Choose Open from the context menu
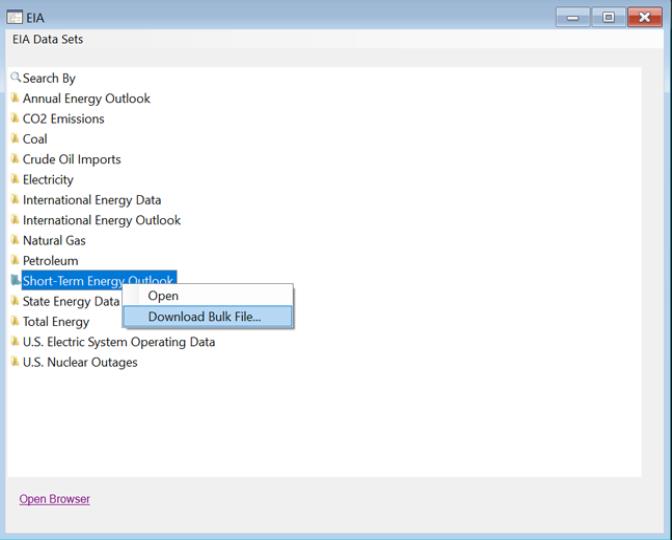 coord(208,296)
